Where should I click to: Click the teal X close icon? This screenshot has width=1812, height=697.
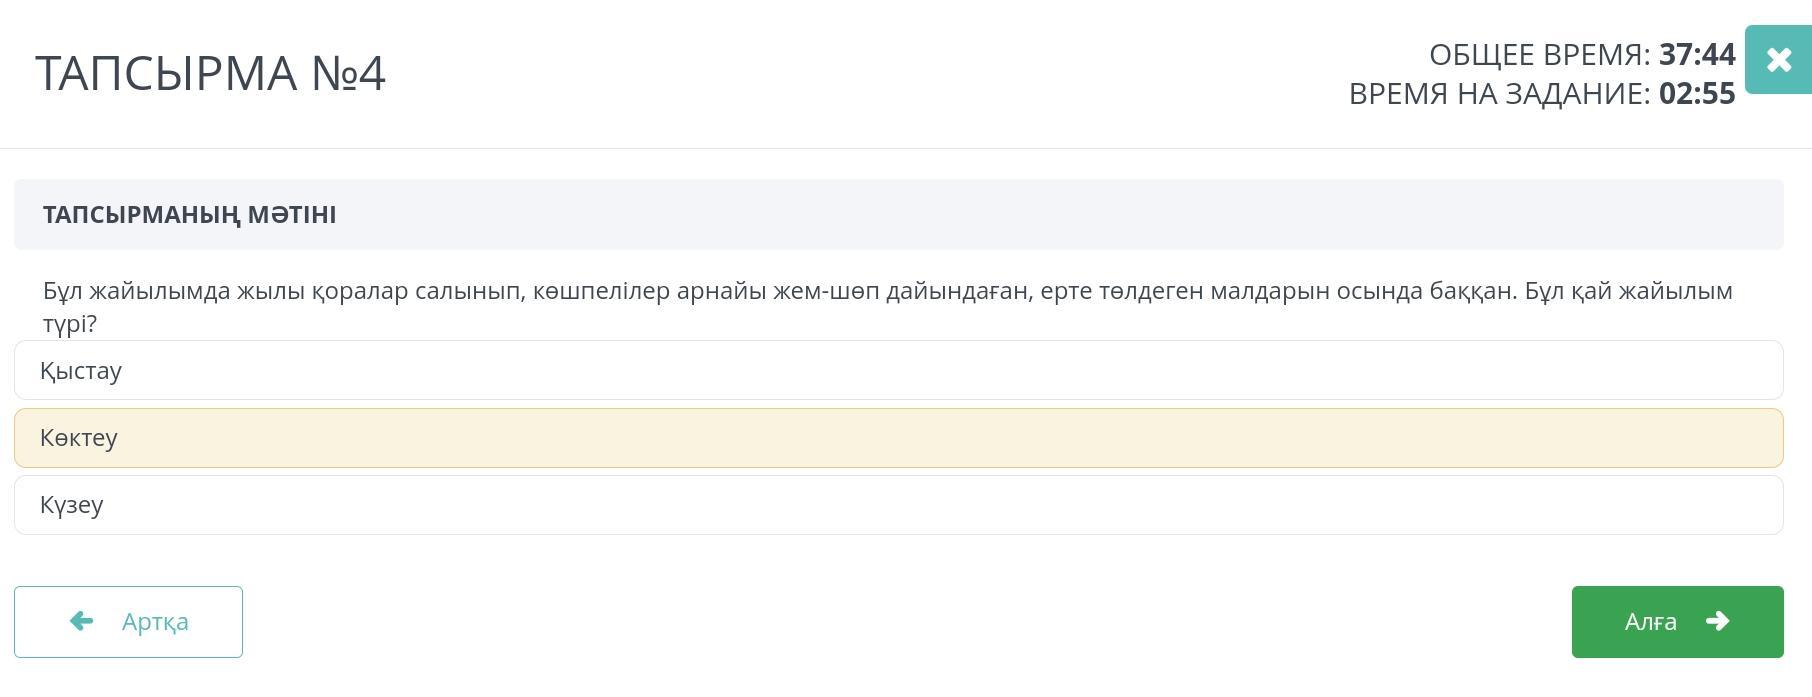point(1778,60)
